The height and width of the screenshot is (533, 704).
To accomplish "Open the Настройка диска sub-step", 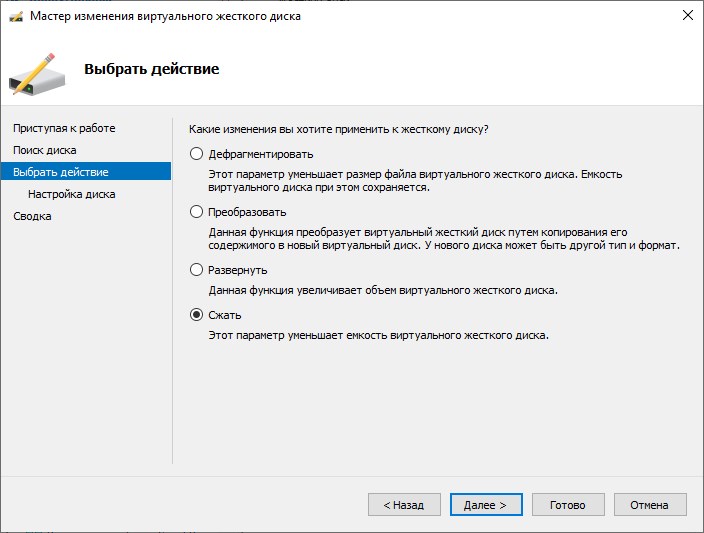I will [x=71, y=194].
